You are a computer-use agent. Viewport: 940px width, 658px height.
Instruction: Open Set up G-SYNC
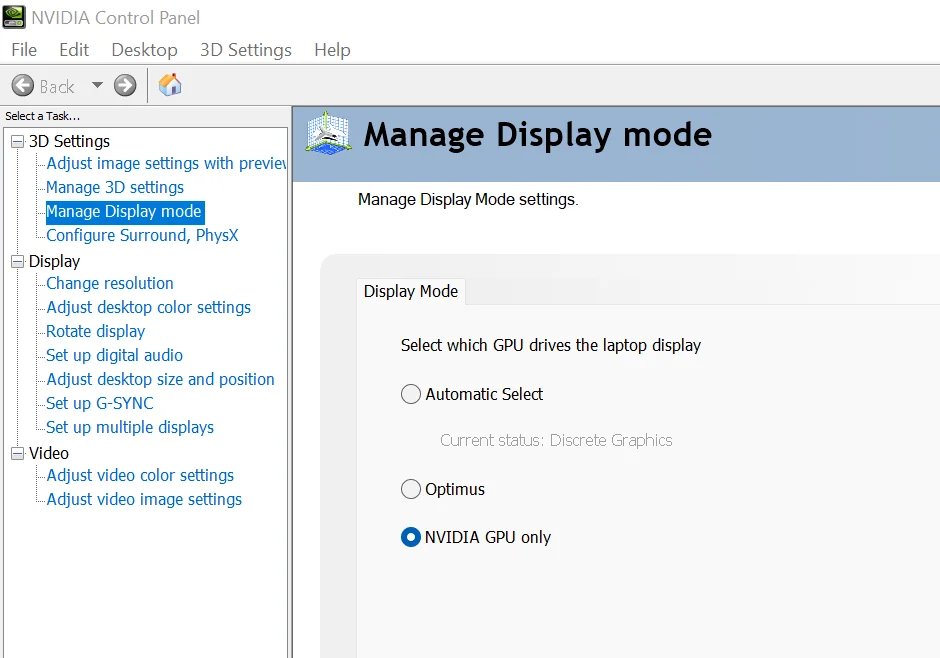pos(100,403)
